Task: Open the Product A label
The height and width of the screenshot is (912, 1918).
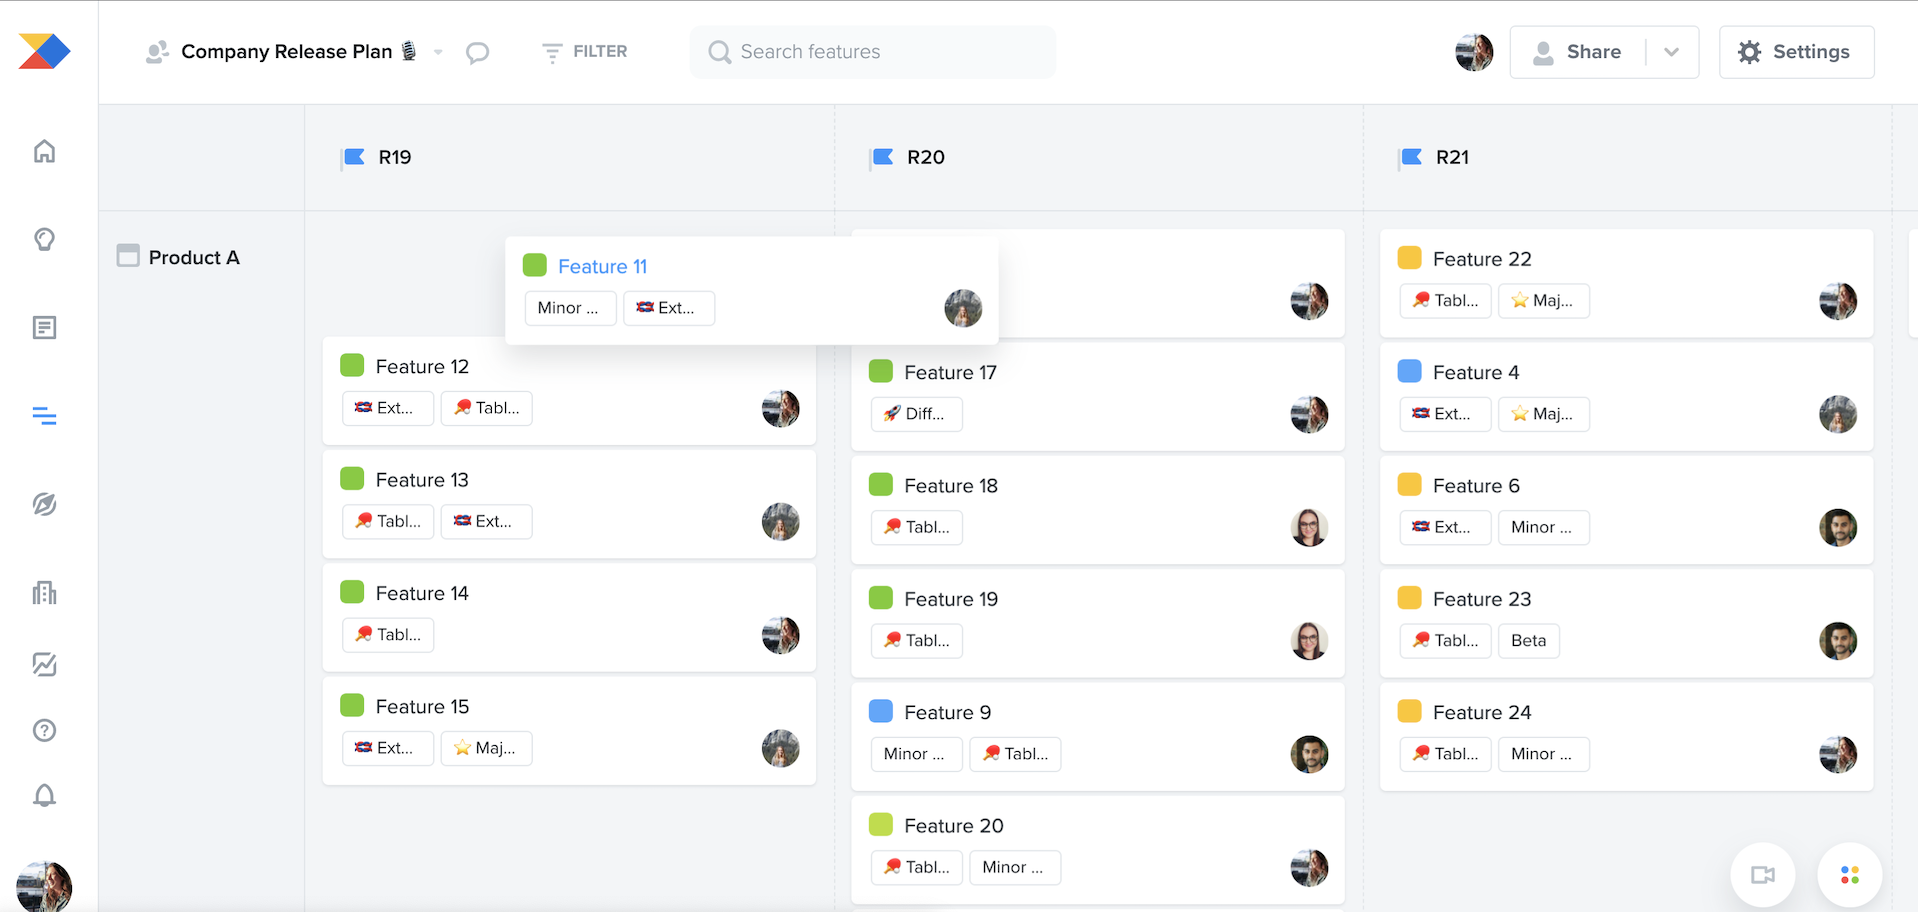Action: pos(194,257)
